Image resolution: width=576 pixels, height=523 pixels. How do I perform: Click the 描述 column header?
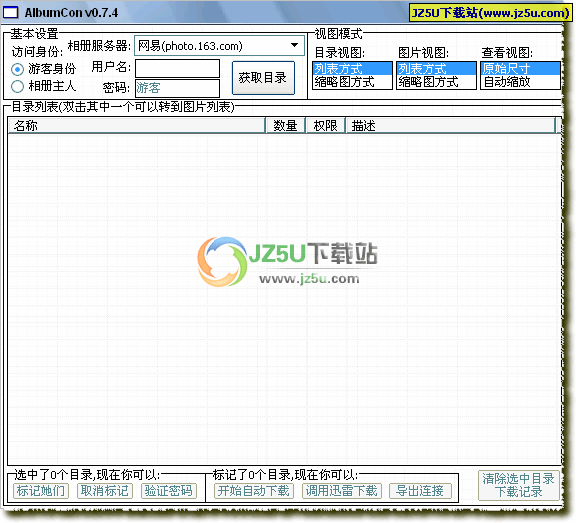[x=450, y=126]
